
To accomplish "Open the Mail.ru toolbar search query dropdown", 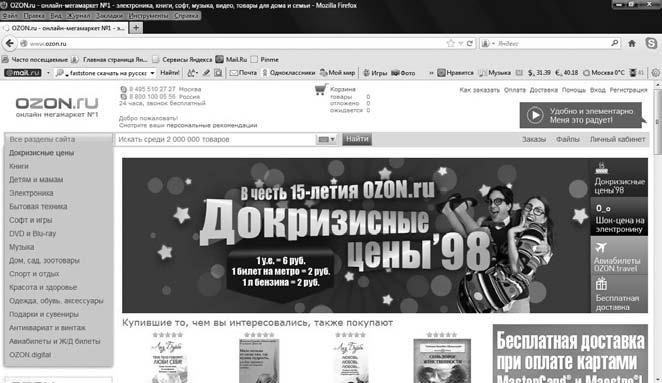I will pyautogui.click(x=152, y=73).
